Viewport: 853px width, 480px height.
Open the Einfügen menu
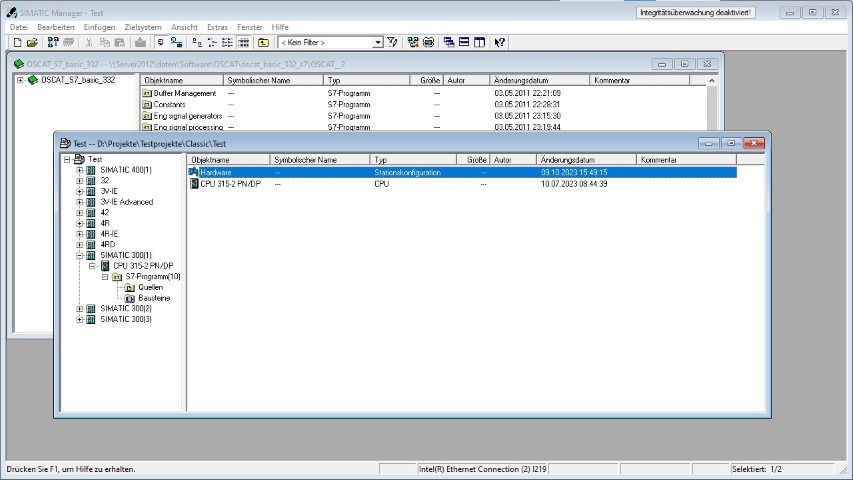point(99,27)
